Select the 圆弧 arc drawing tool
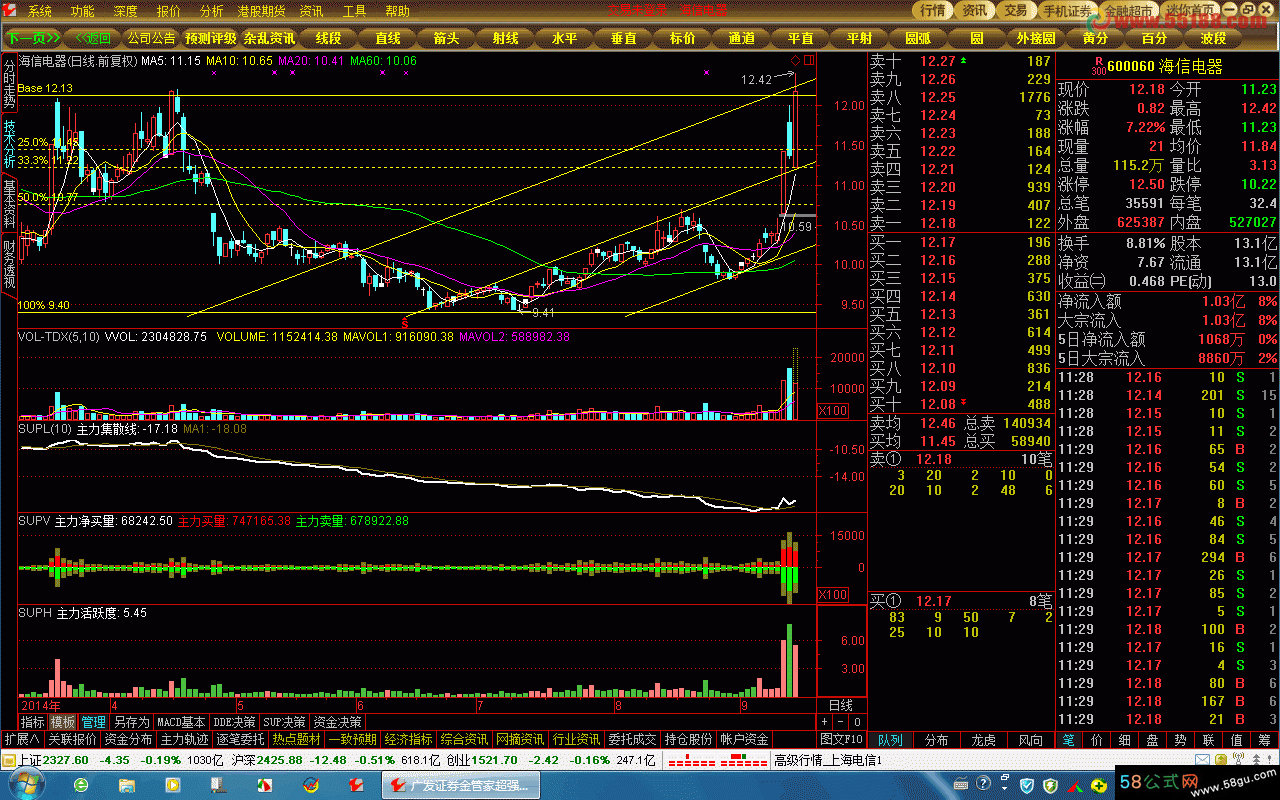1280x800 pixels. tap(919, 39)
